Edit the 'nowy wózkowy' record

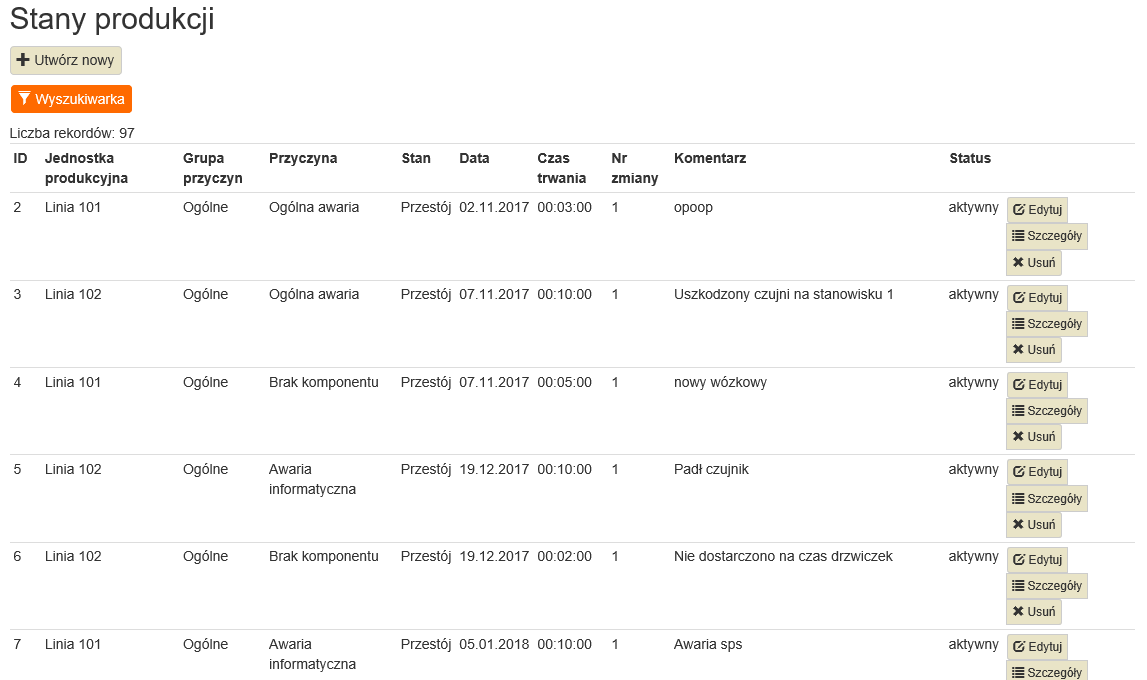1037,385
